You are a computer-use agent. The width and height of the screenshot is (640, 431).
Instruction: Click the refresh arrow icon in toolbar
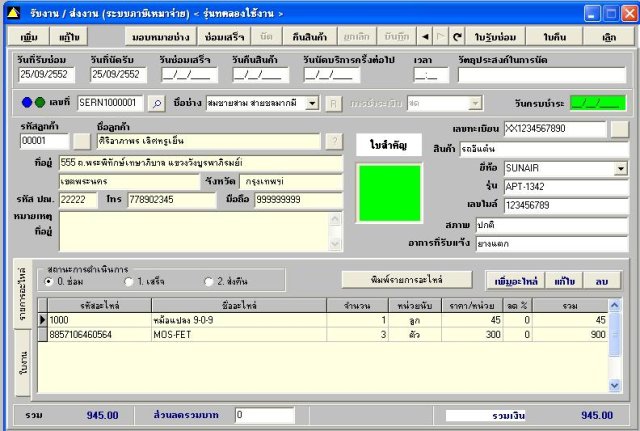click(457, 36)
